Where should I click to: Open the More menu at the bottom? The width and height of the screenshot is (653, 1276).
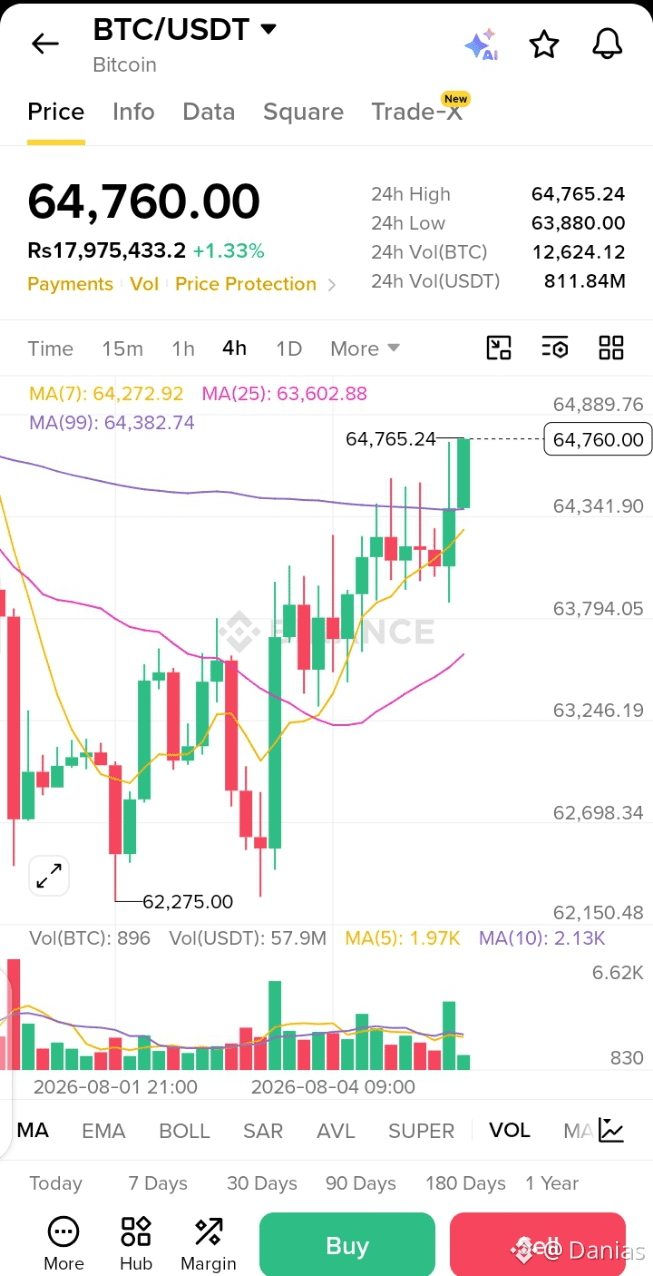63,1243
